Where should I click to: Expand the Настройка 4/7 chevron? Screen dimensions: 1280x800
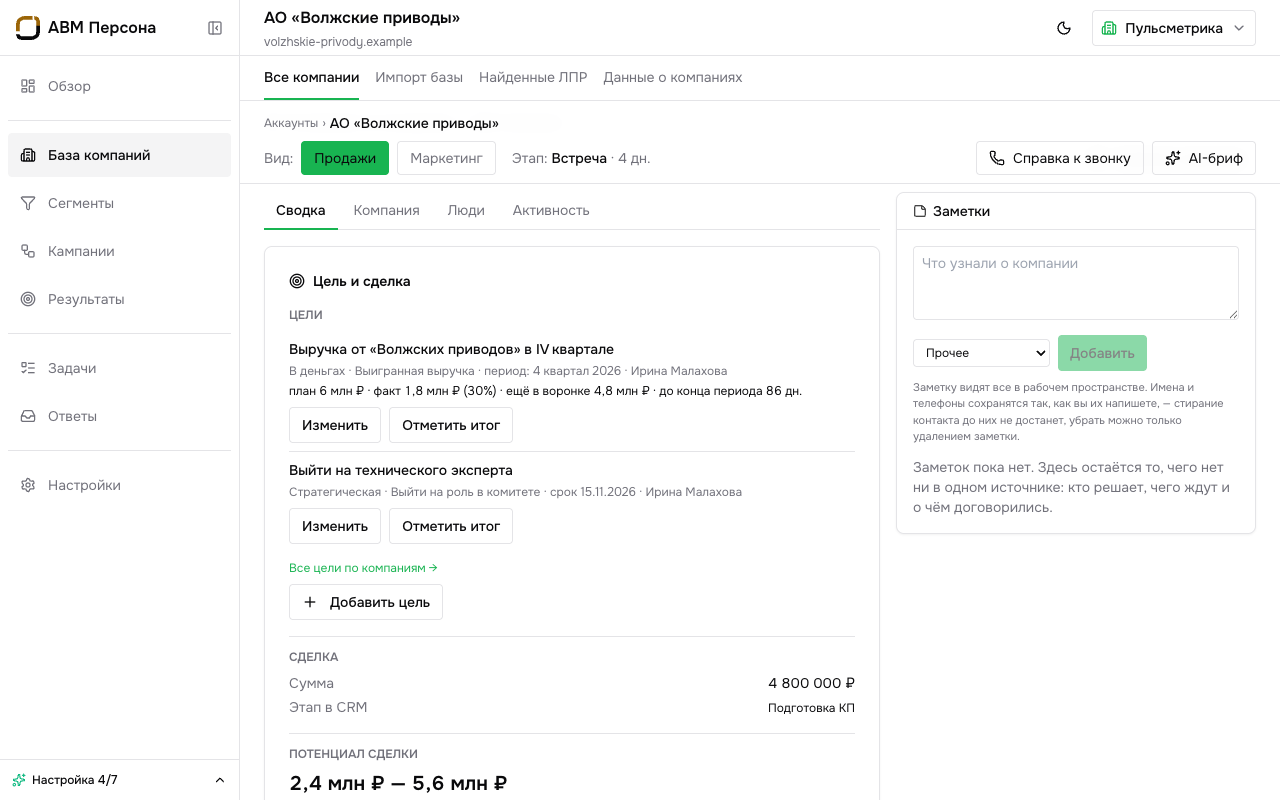click(220, 780)
